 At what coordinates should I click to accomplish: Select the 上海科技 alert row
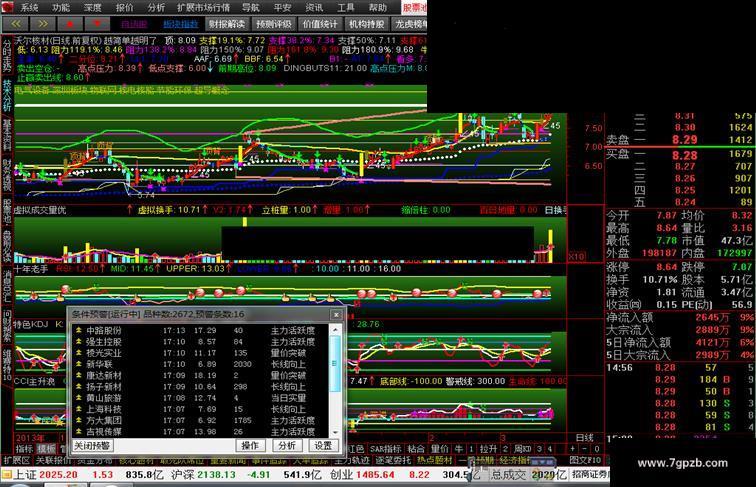[x=201, y=409]
